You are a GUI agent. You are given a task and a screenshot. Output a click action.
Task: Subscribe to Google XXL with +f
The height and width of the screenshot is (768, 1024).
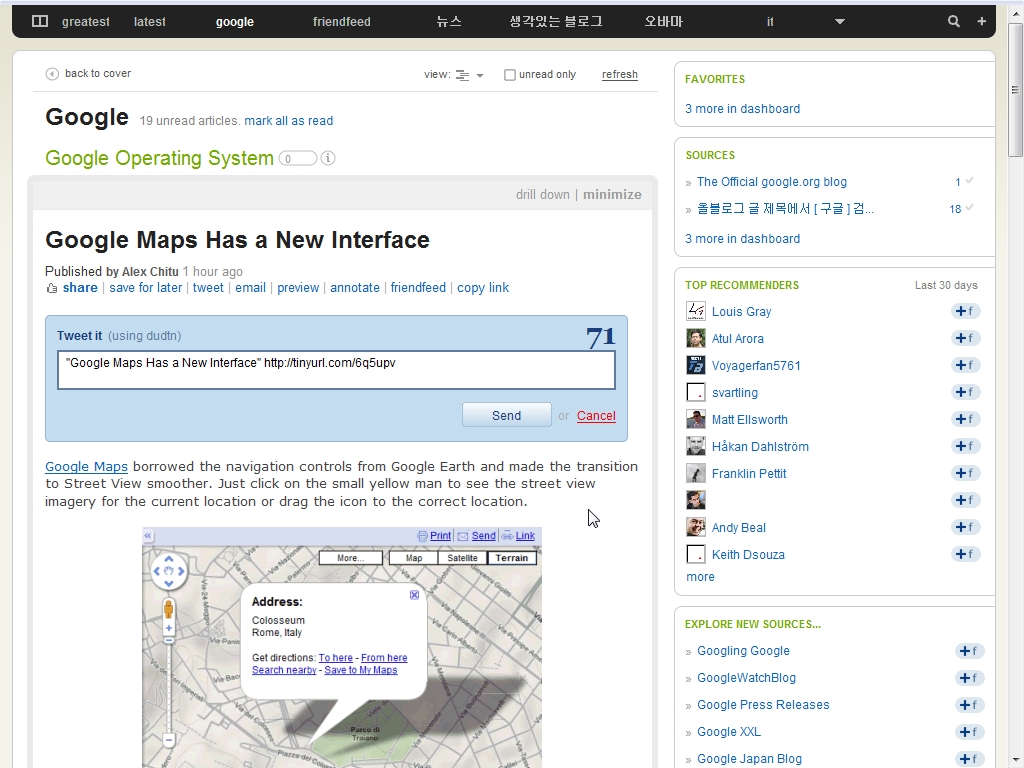(x=969, y=732)
